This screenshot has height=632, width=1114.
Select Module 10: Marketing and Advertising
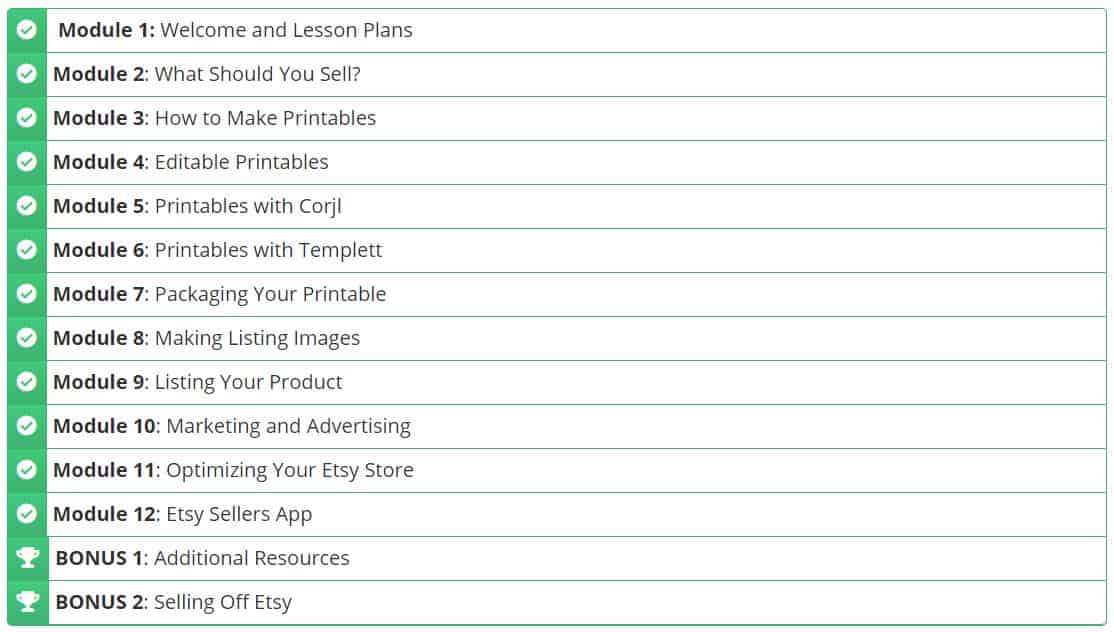pos(576,427)
